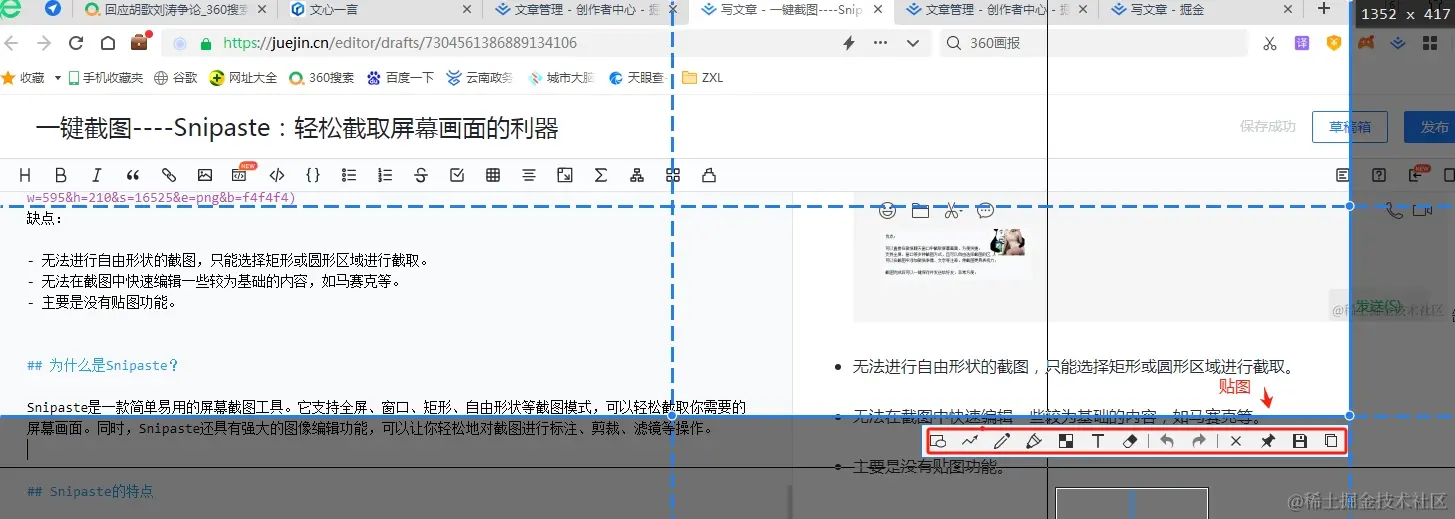
Task: Open the ZXL bookmarks folder
Action: pyautogui.click(x=703, y=78)
